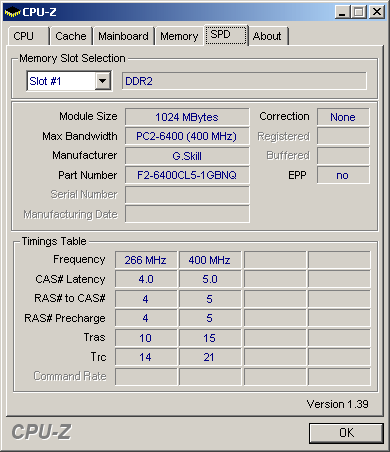Click the Trc value 21
The height and width of the screenshot is (452, 390).
(210, 357)
